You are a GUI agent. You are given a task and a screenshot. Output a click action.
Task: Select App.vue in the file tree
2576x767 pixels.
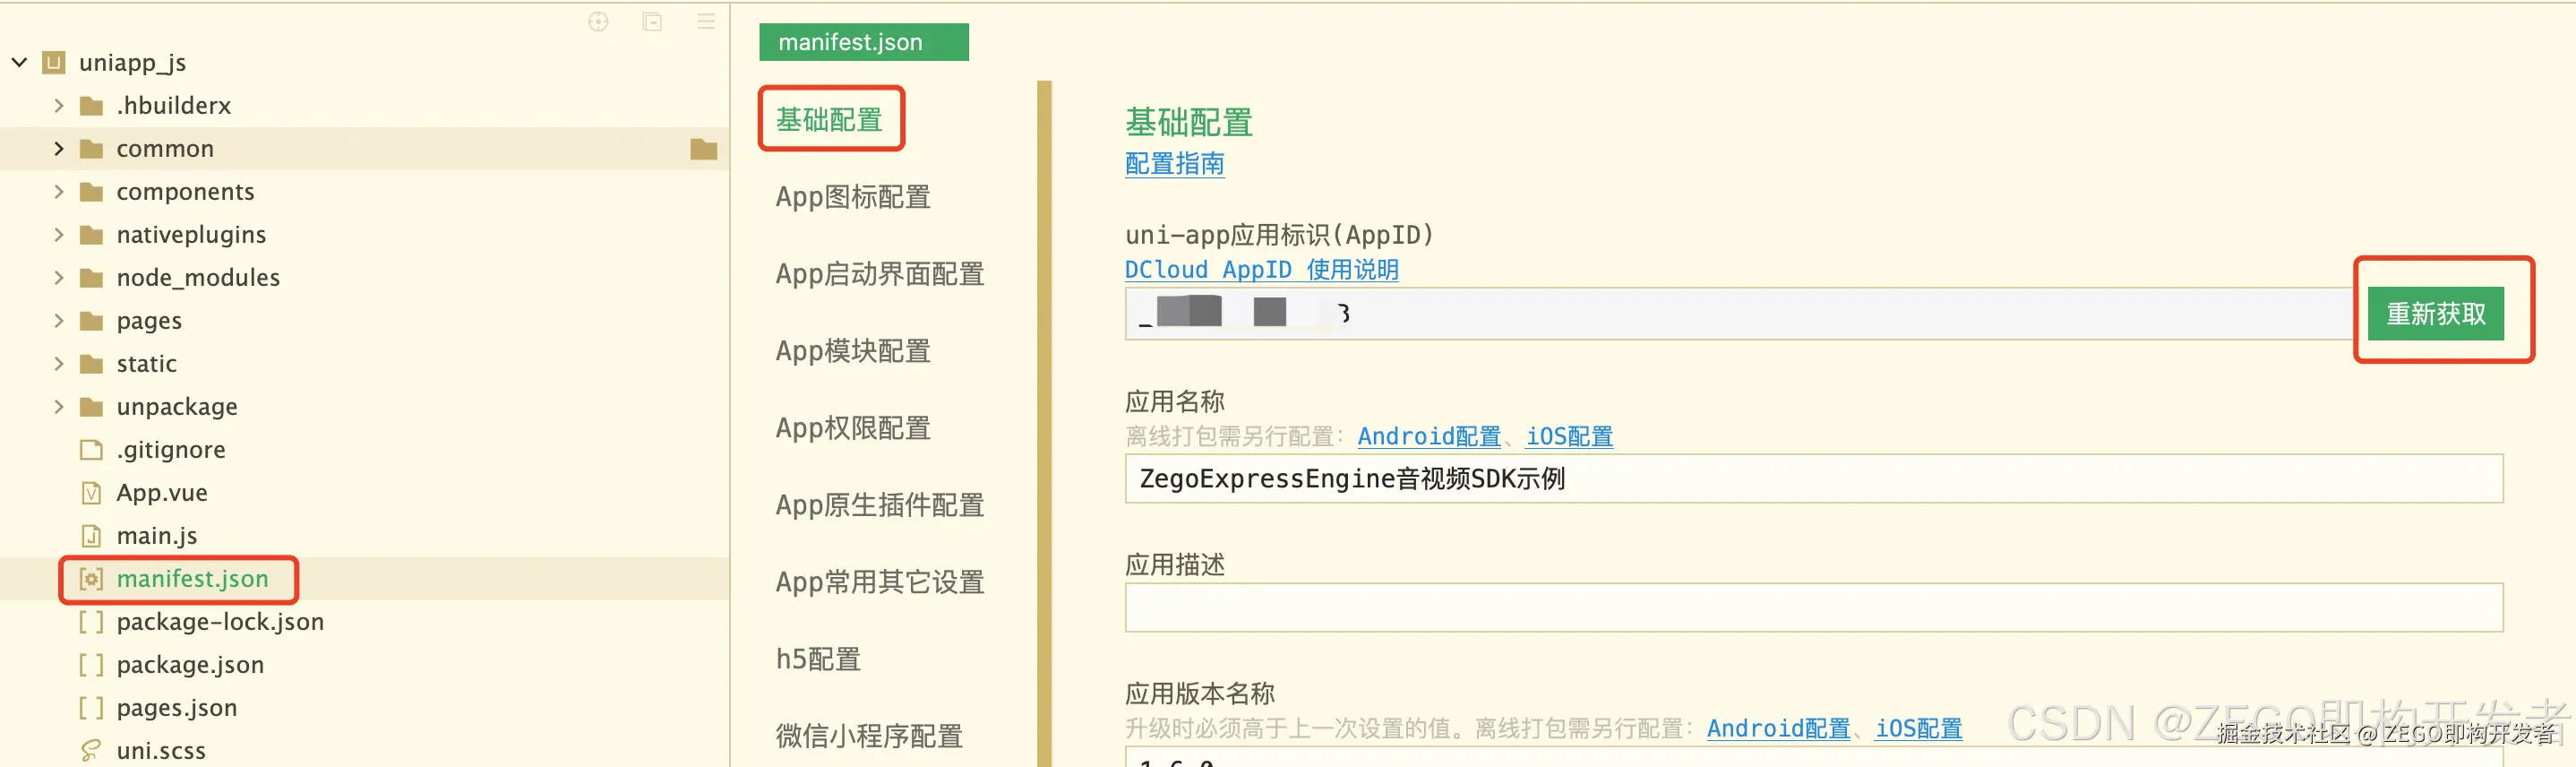(x=162, y=493)
